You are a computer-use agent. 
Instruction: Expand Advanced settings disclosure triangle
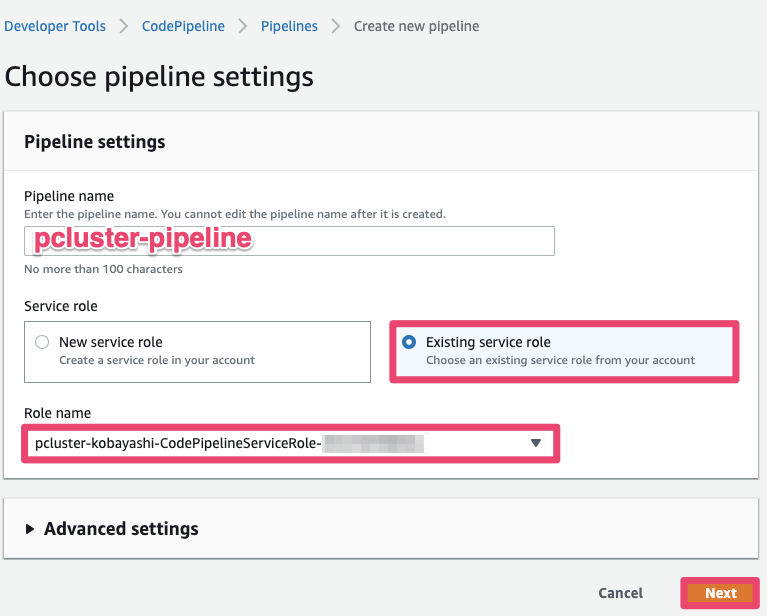click(x=30, y=529)
